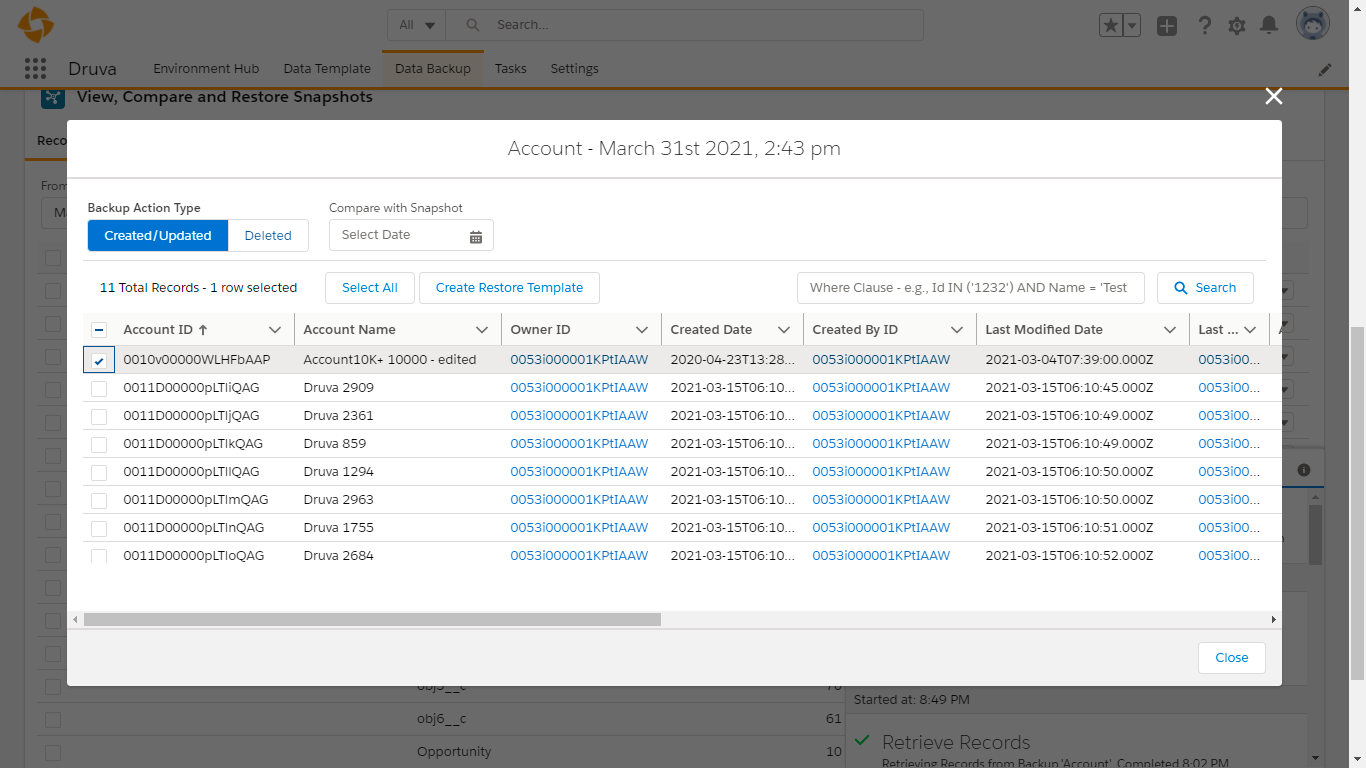Screen dimensions: 1366x768
Task: Open the Help question mark icon
Action: 1205,25
